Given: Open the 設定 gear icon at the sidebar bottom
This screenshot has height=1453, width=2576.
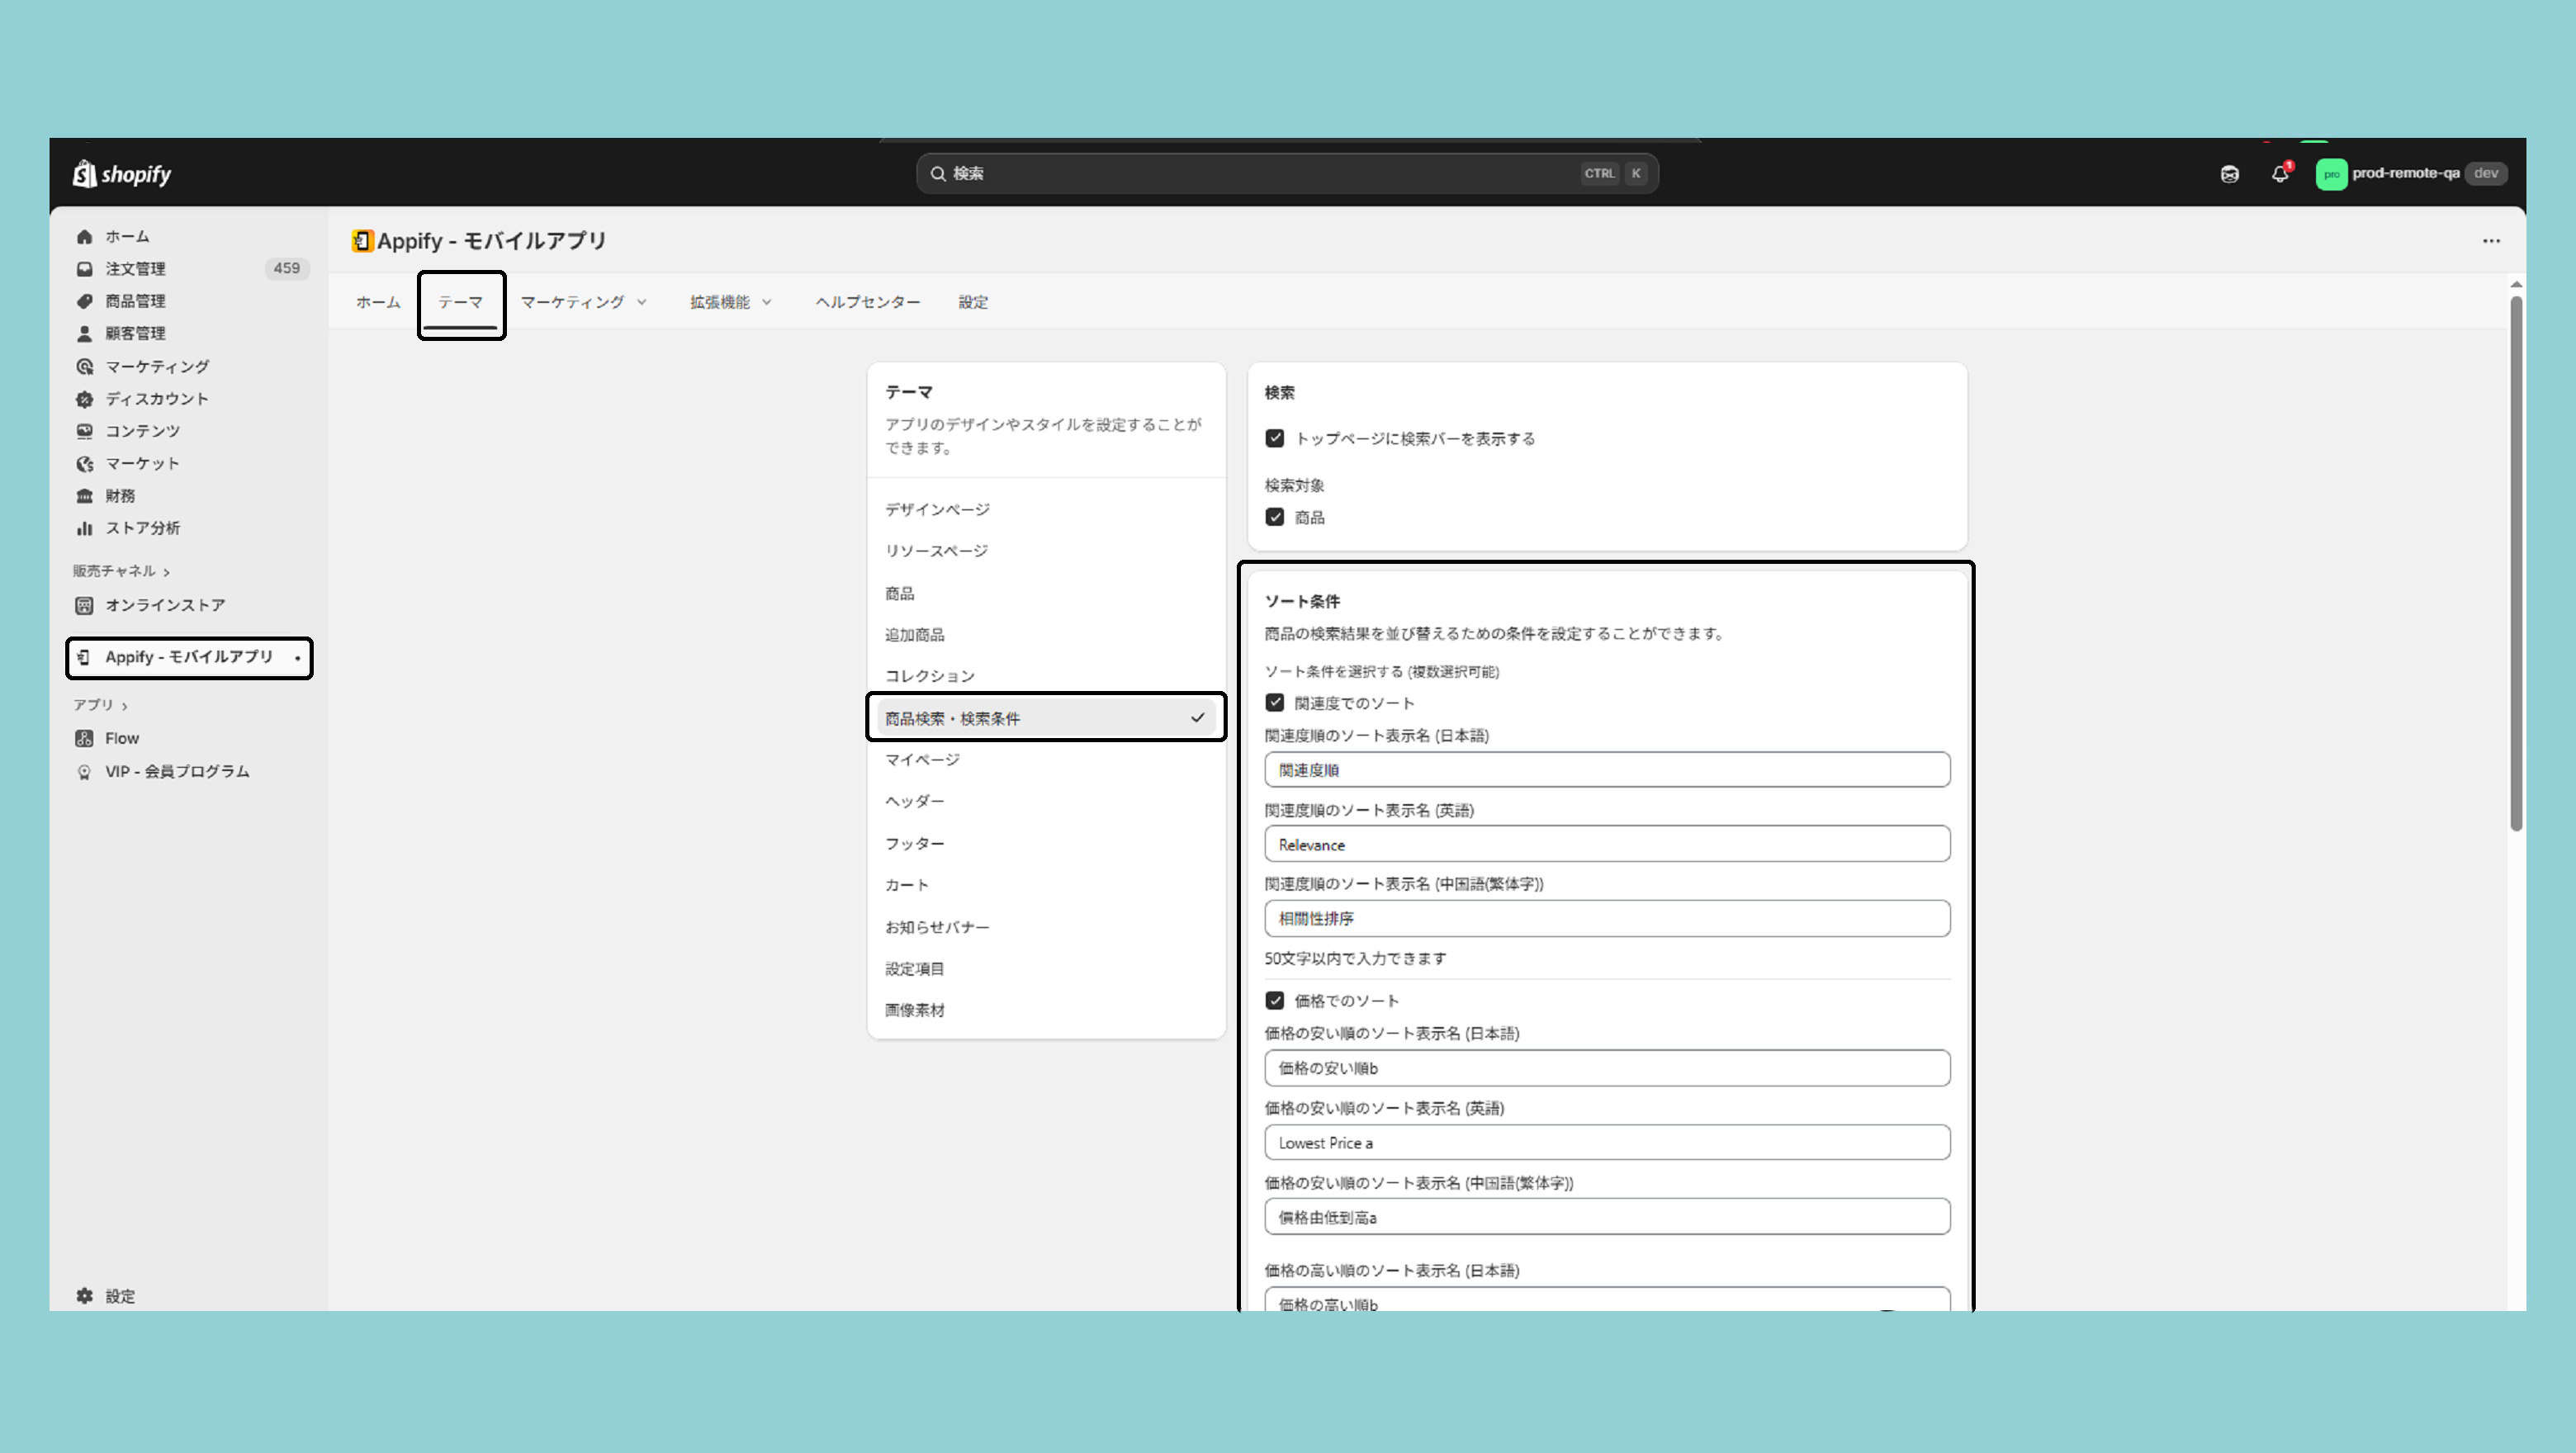Looking at the screenshot, I should point(85,1296).
